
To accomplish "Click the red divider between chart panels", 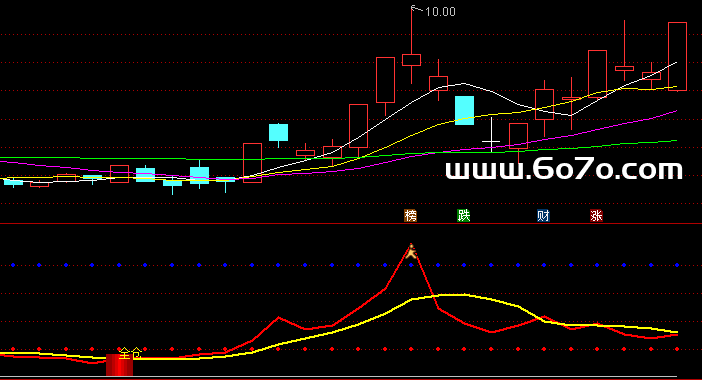I will tap(351, 223).
